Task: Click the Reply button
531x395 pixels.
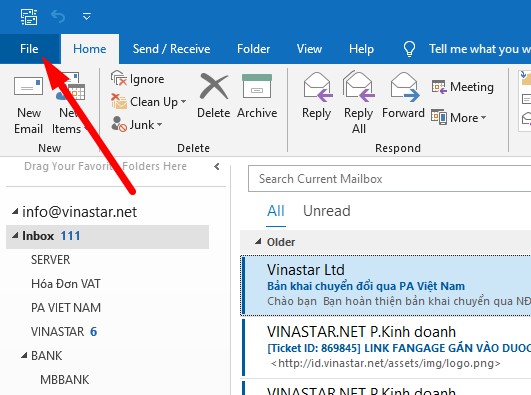Action: pyautogui.click(x=317, y=96)
